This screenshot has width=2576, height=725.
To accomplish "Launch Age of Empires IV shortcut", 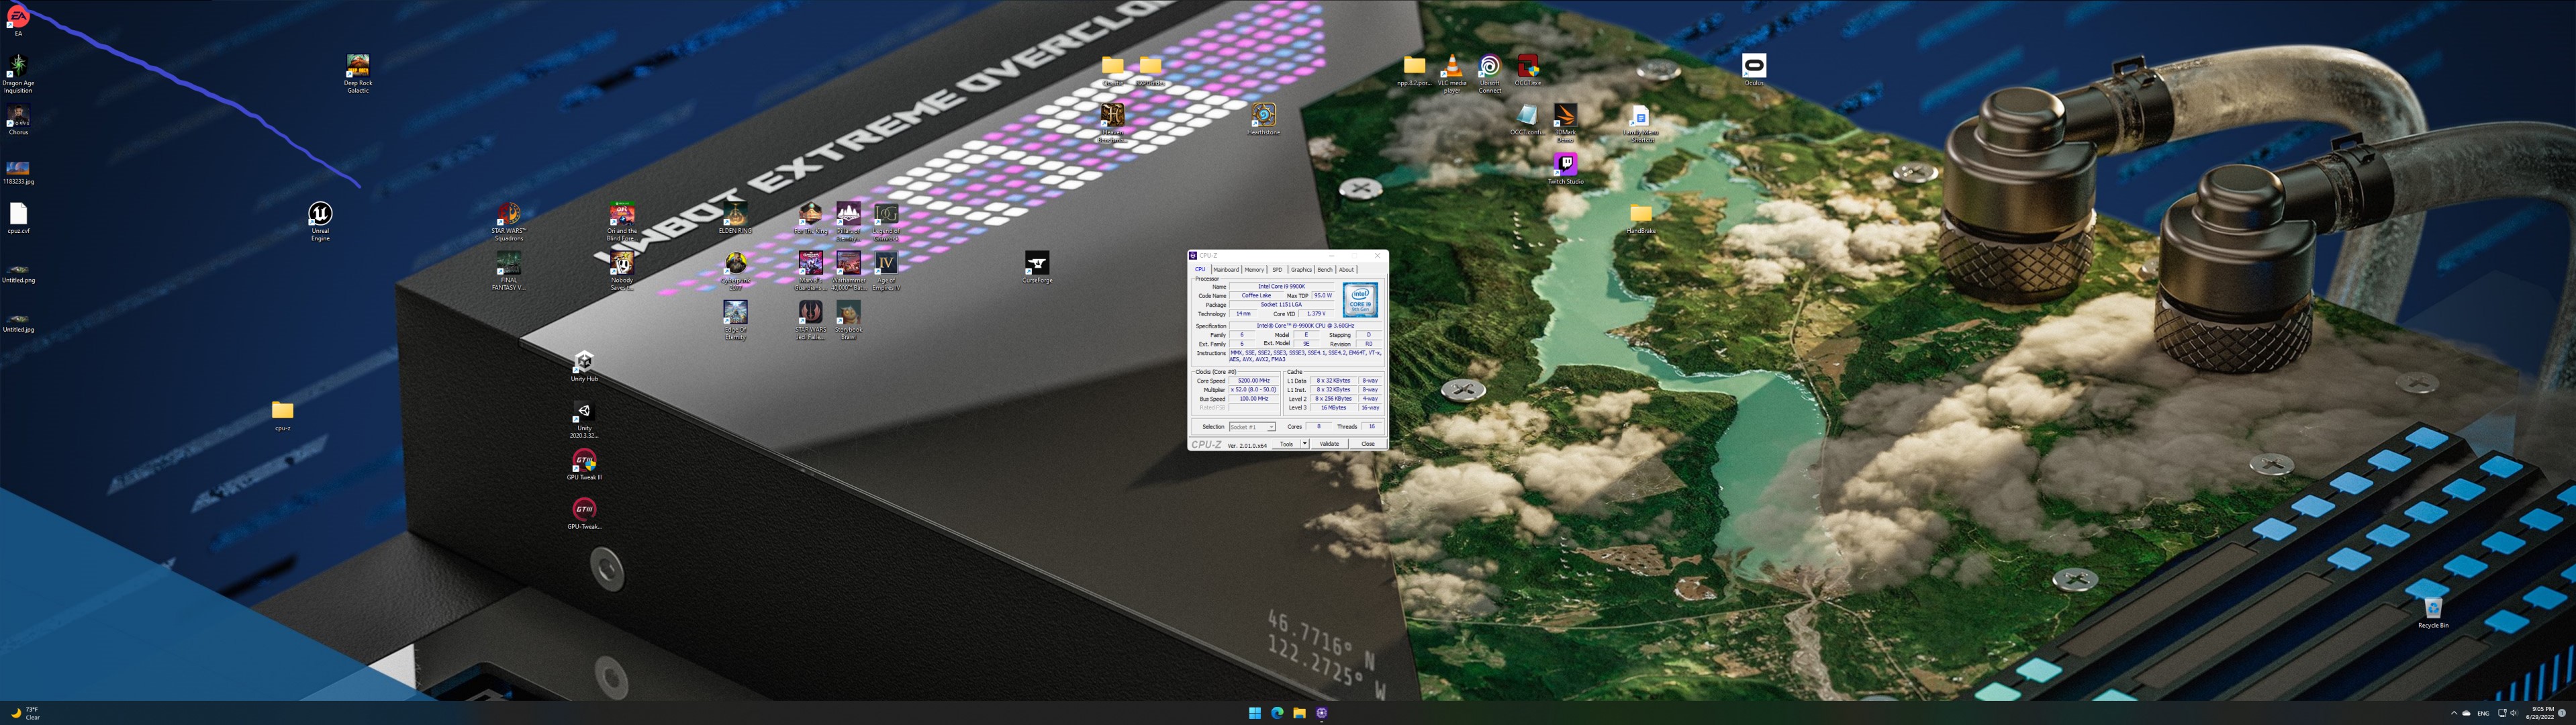I will (886, 271).
